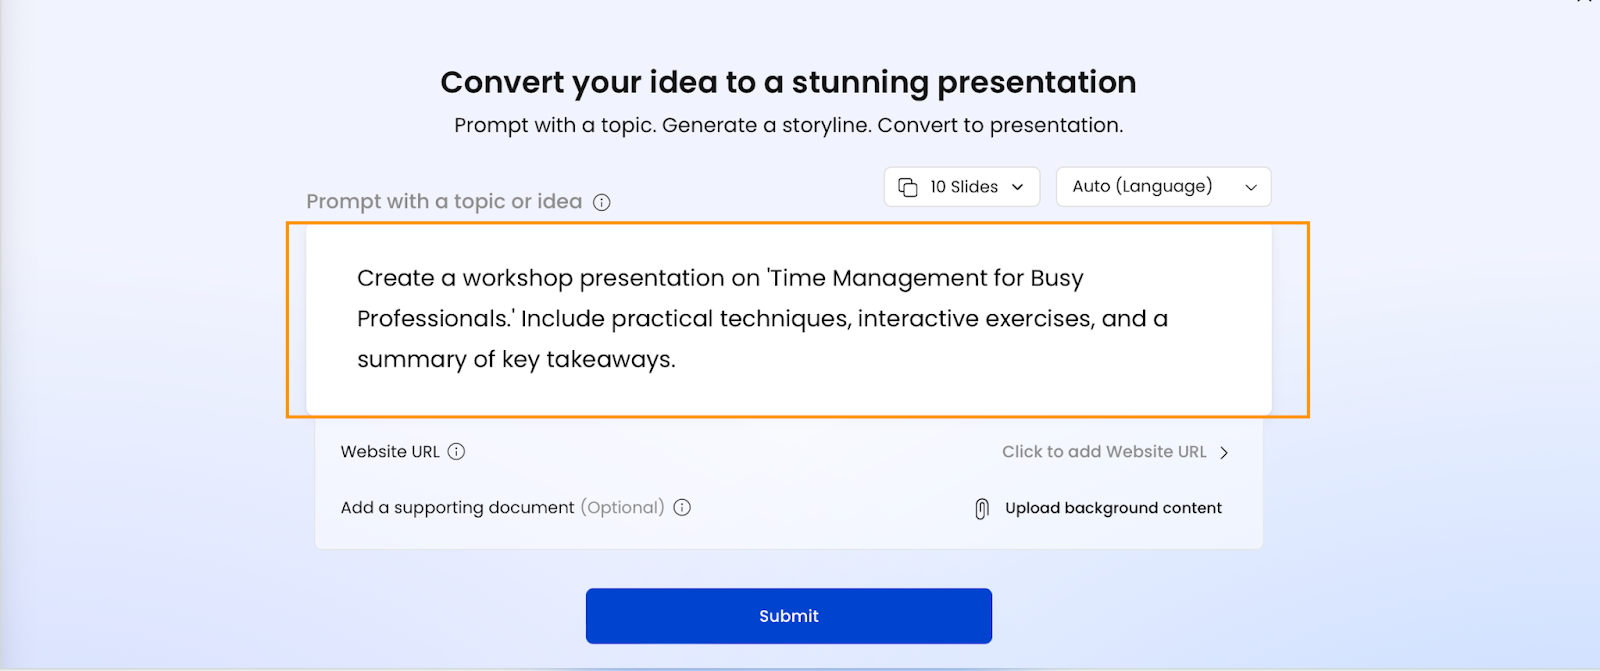
Task: Click the slides stack icon in the 10 Slides selector
Action: coord(908,187)
